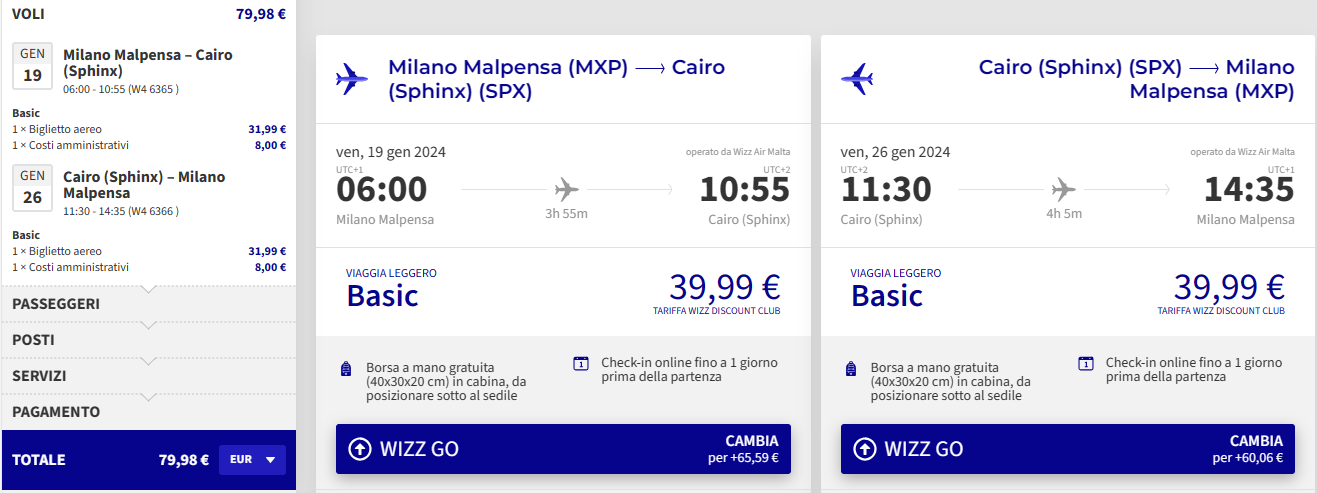Expand the Posti section

pos(149,340)
